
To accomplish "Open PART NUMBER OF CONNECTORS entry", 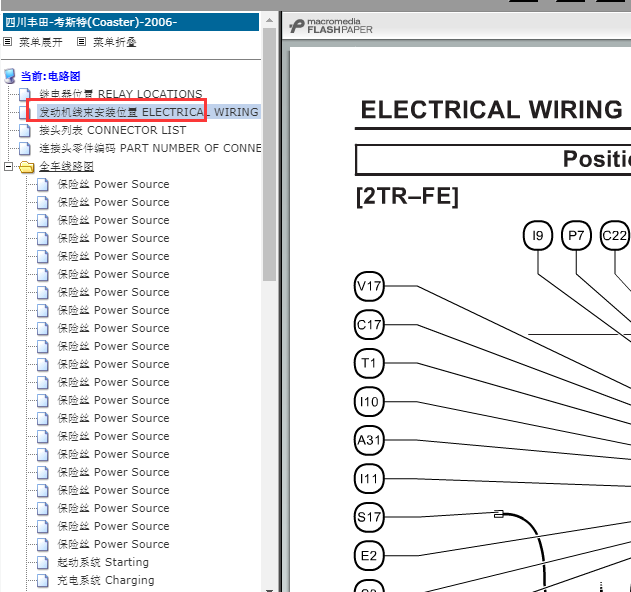I will point(150,148).
